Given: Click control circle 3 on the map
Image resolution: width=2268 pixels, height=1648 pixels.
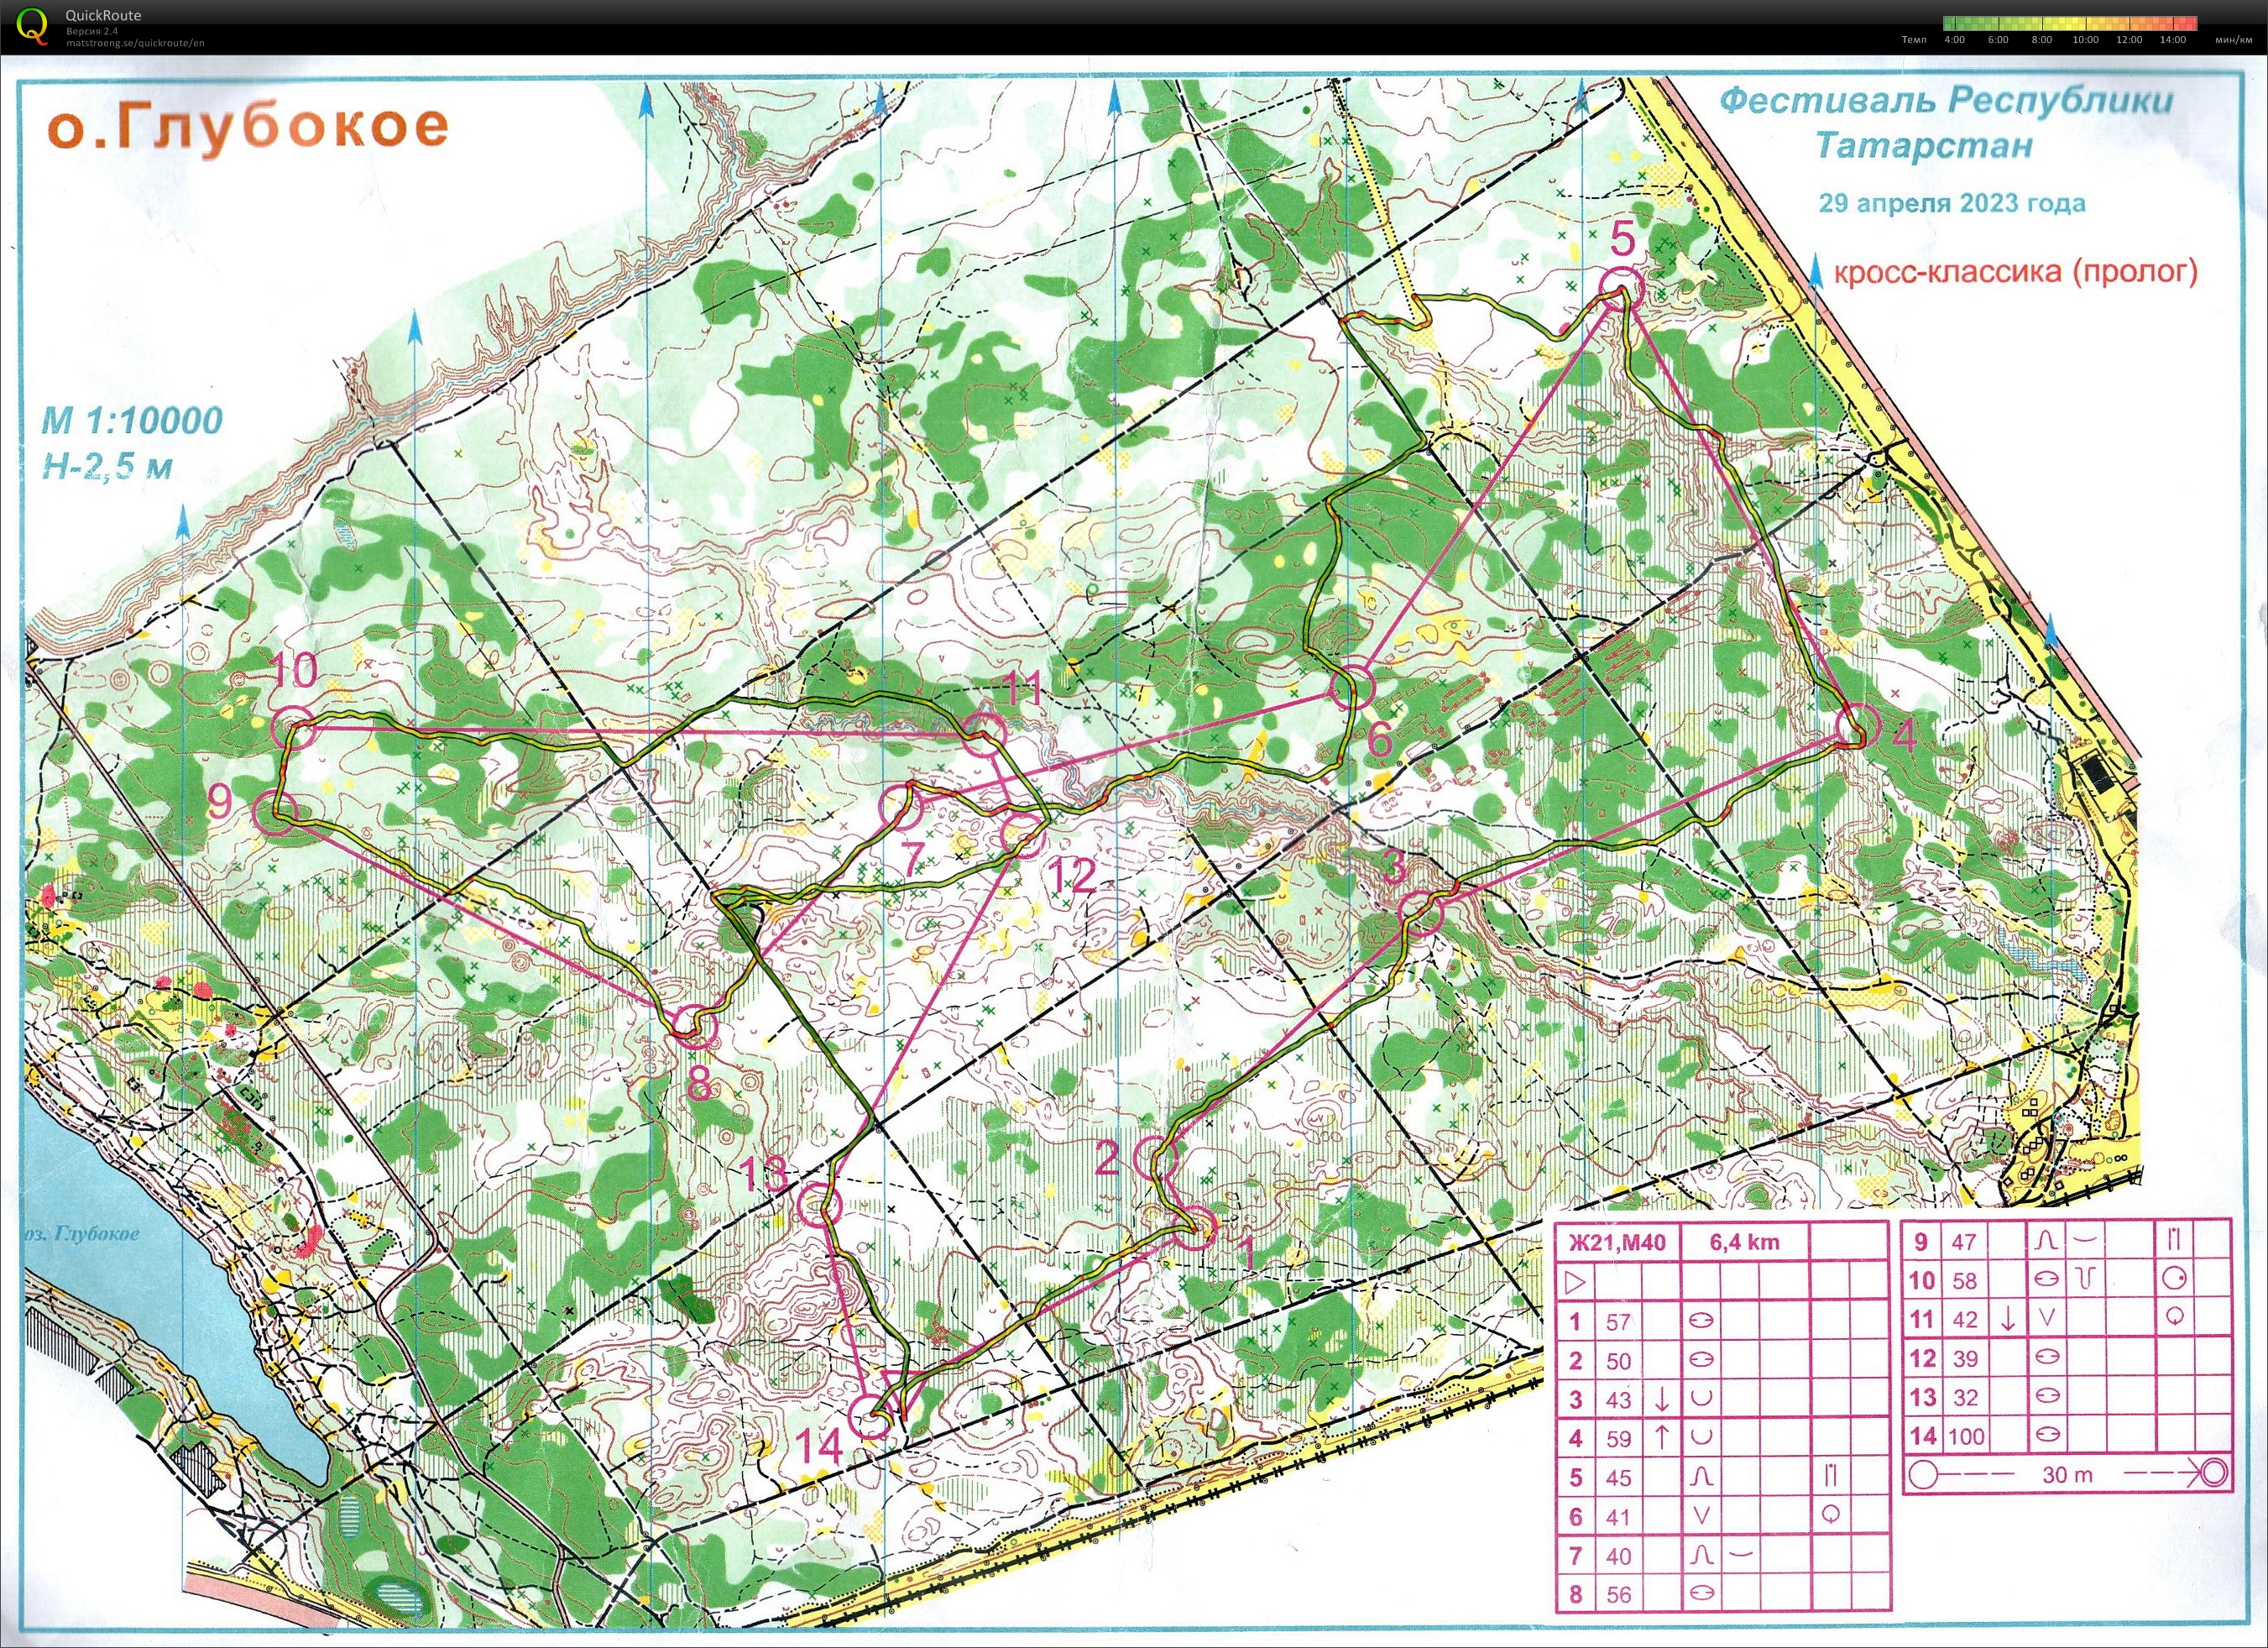Looking at the screenshot, I should (1421, 913).
